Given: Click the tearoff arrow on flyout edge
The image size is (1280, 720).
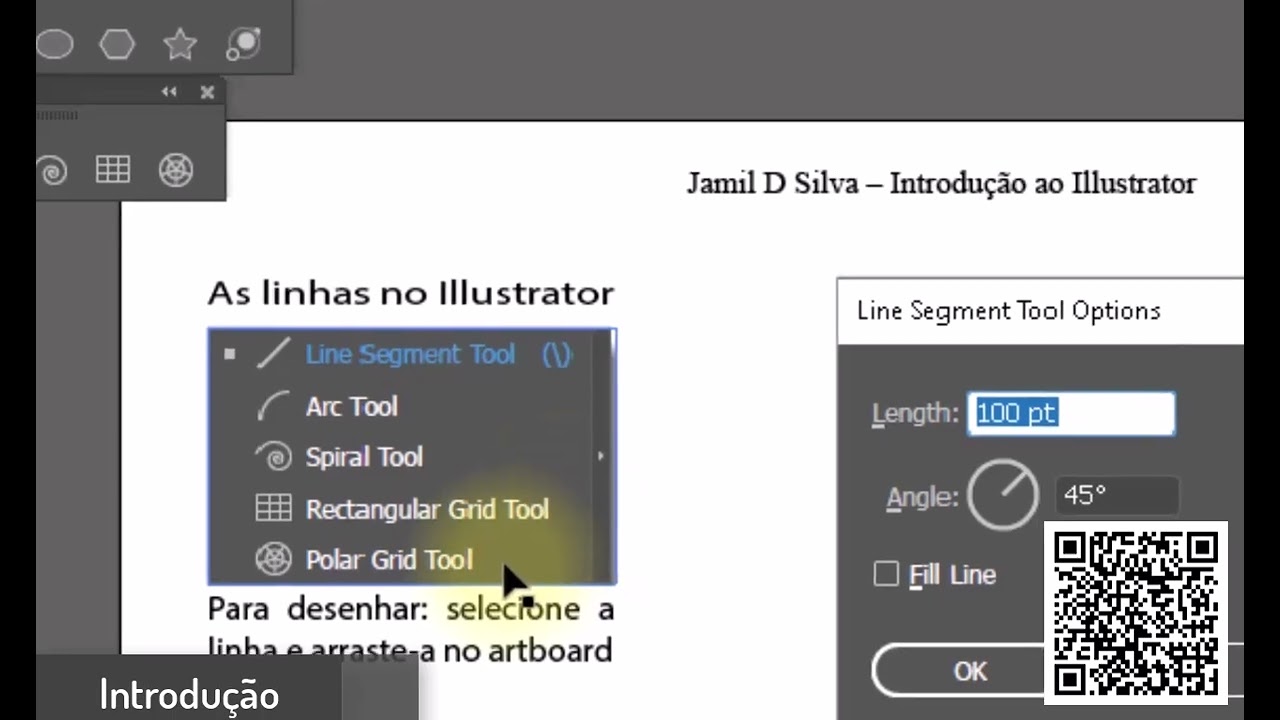Looking at the screenshot, I should tap(601, 456).
